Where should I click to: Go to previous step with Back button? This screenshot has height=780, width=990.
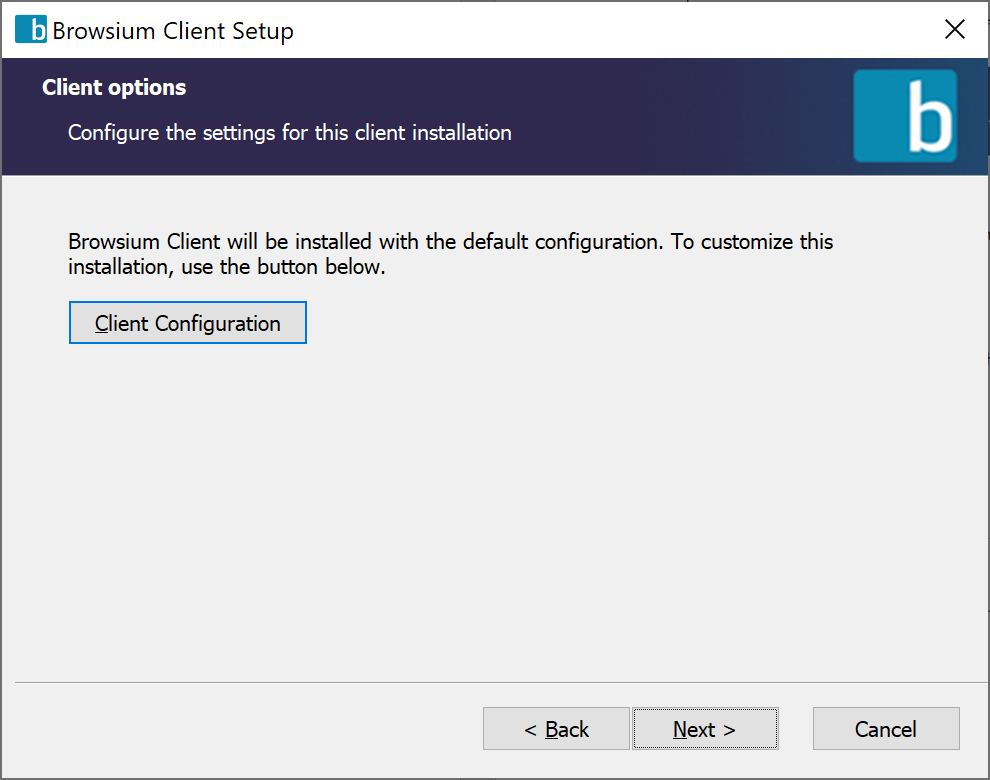[556, 729]
